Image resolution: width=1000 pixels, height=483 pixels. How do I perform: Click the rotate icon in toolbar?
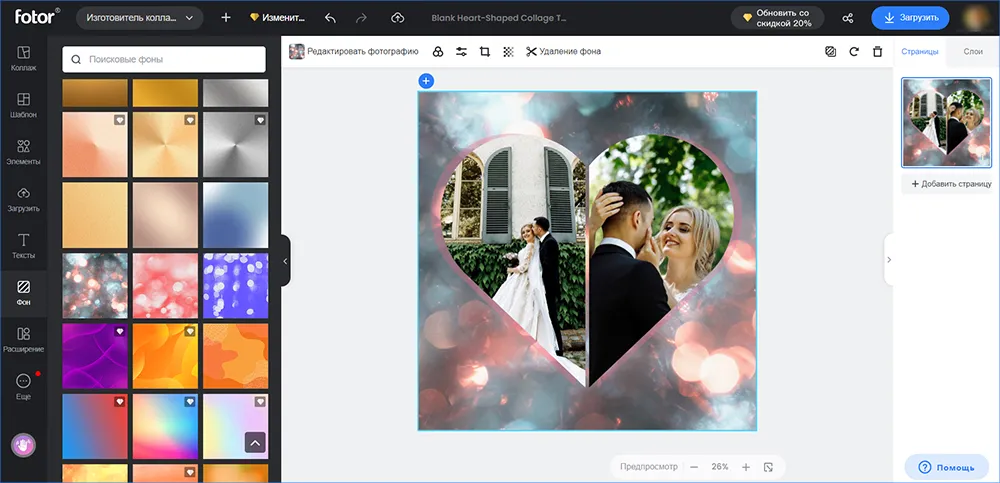[x=854, y=52]
